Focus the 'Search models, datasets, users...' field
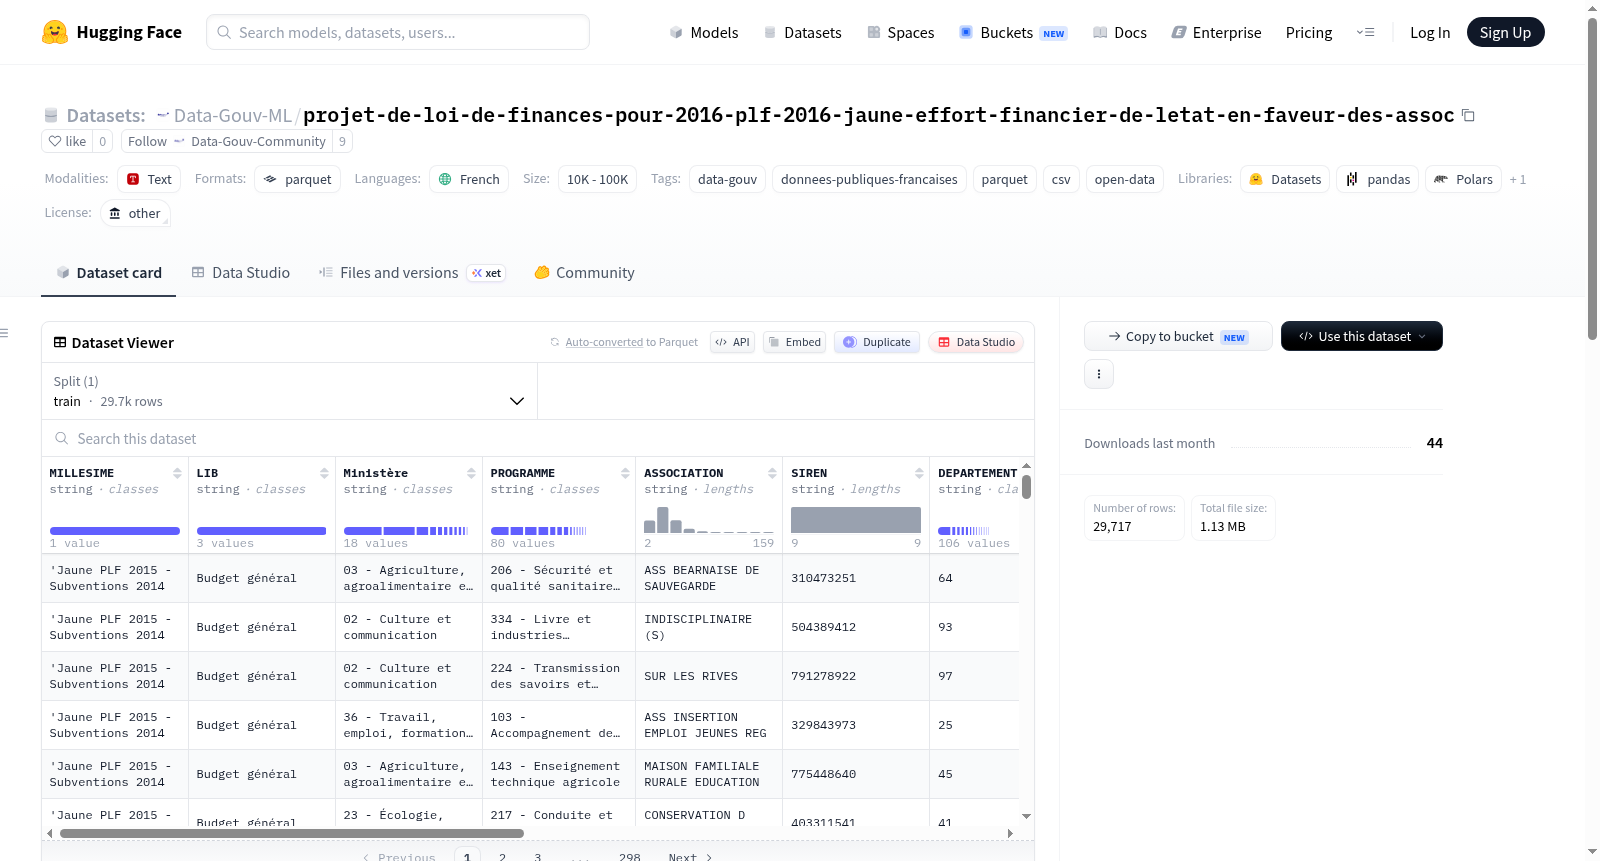This screenshot has width=1600, height=861. [x=398, y=32]
